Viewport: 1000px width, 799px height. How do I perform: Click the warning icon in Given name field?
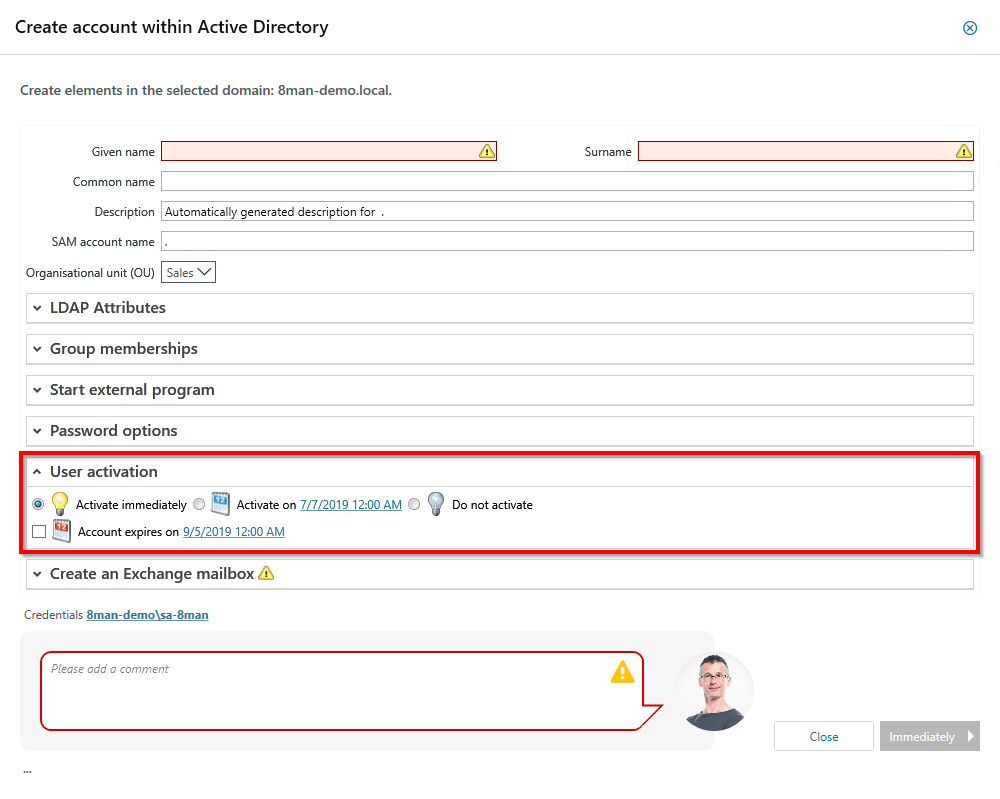pyautogui.click(x=486, y=151)
